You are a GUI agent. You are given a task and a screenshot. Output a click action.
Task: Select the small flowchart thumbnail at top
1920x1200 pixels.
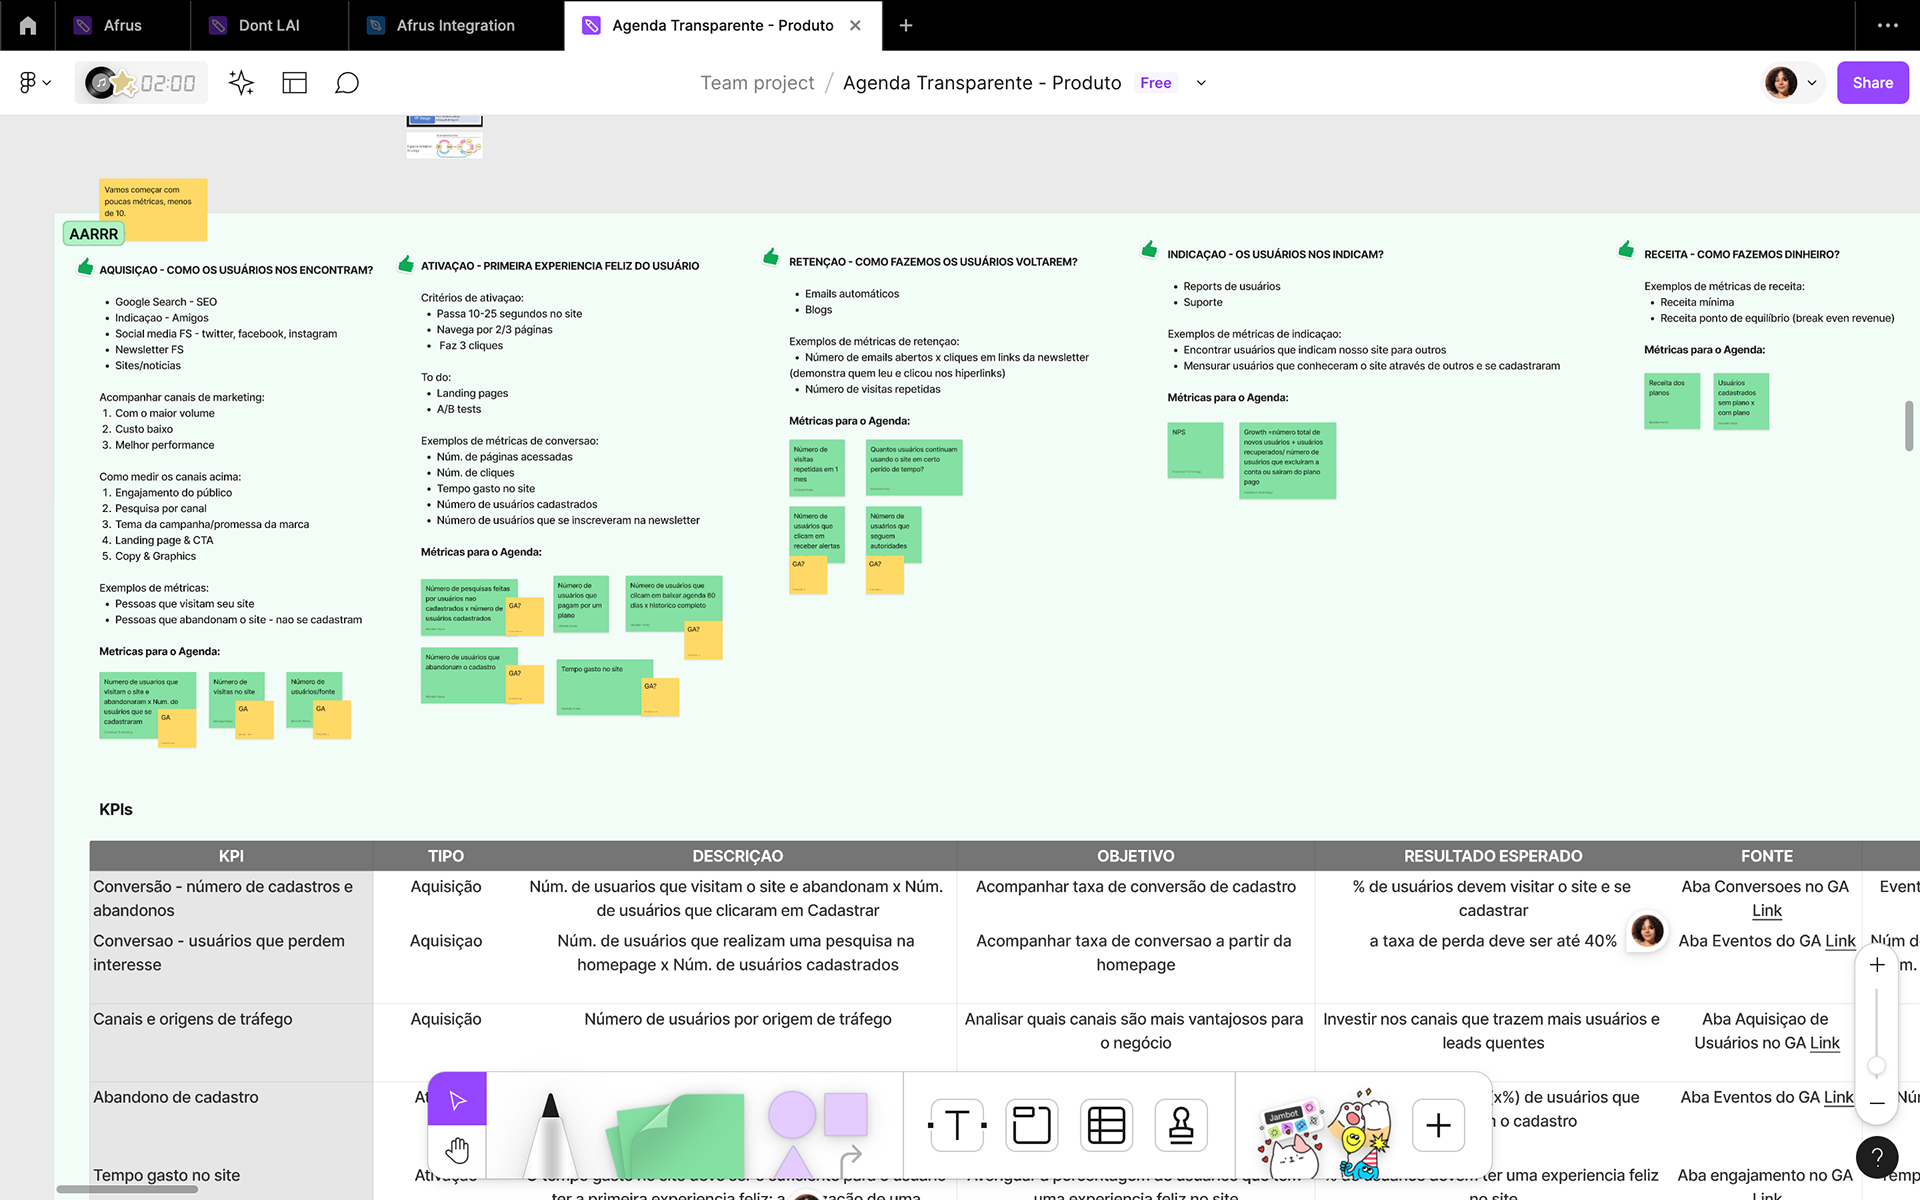pyautogui.click(x=444, y=147)
